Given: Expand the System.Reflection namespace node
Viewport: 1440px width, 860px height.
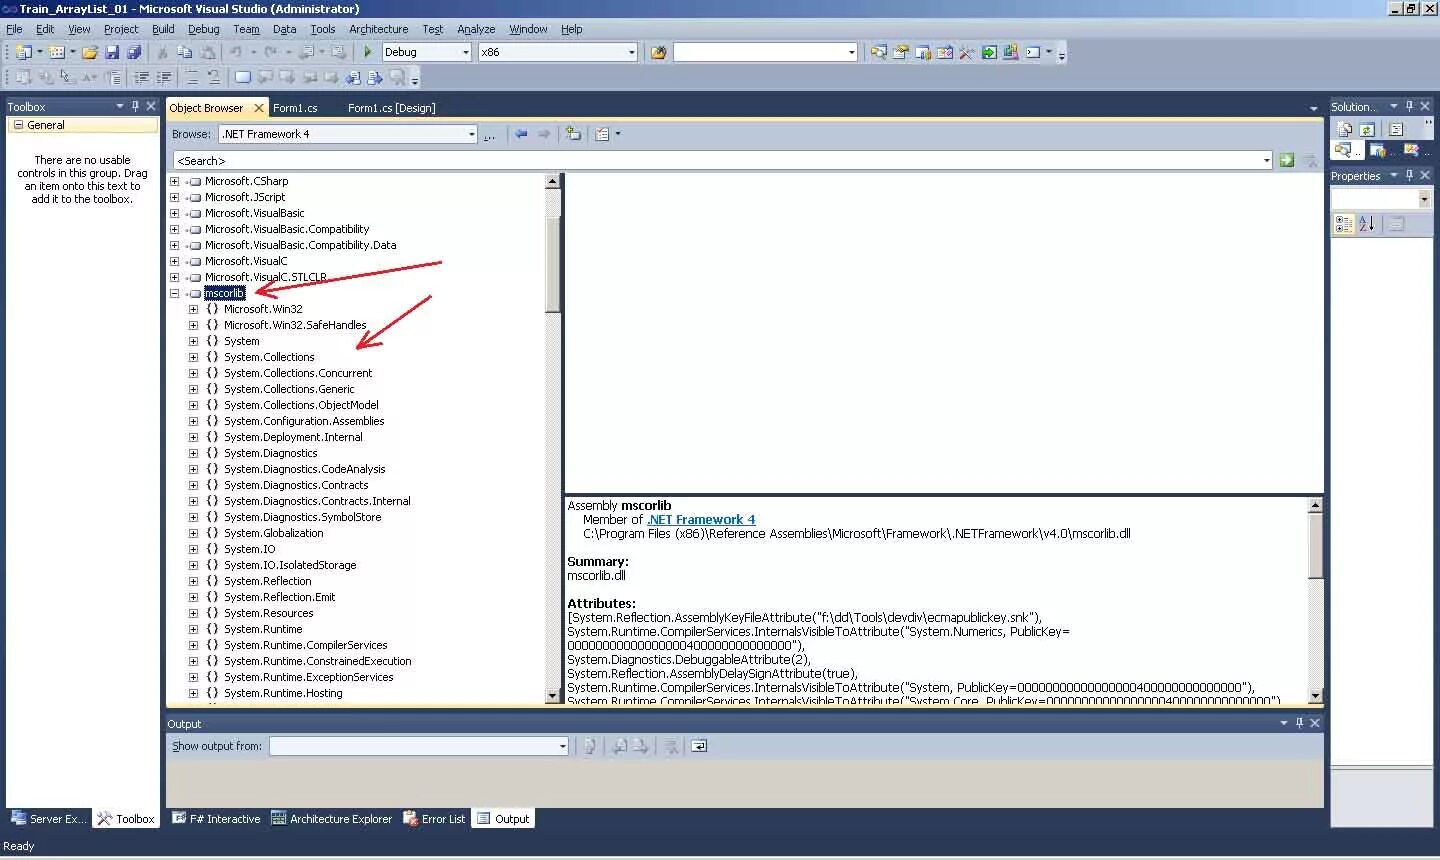Looking at the screenshot, I should pyautogui.click(x=194, y=581).
